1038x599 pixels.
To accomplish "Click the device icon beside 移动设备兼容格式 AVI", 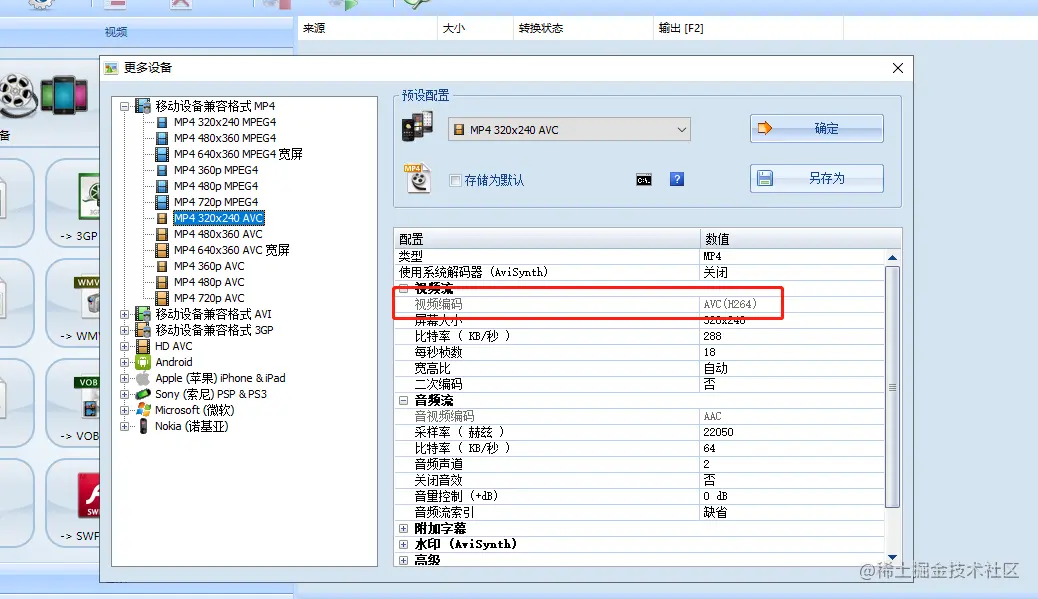I will tap(143, 314).
